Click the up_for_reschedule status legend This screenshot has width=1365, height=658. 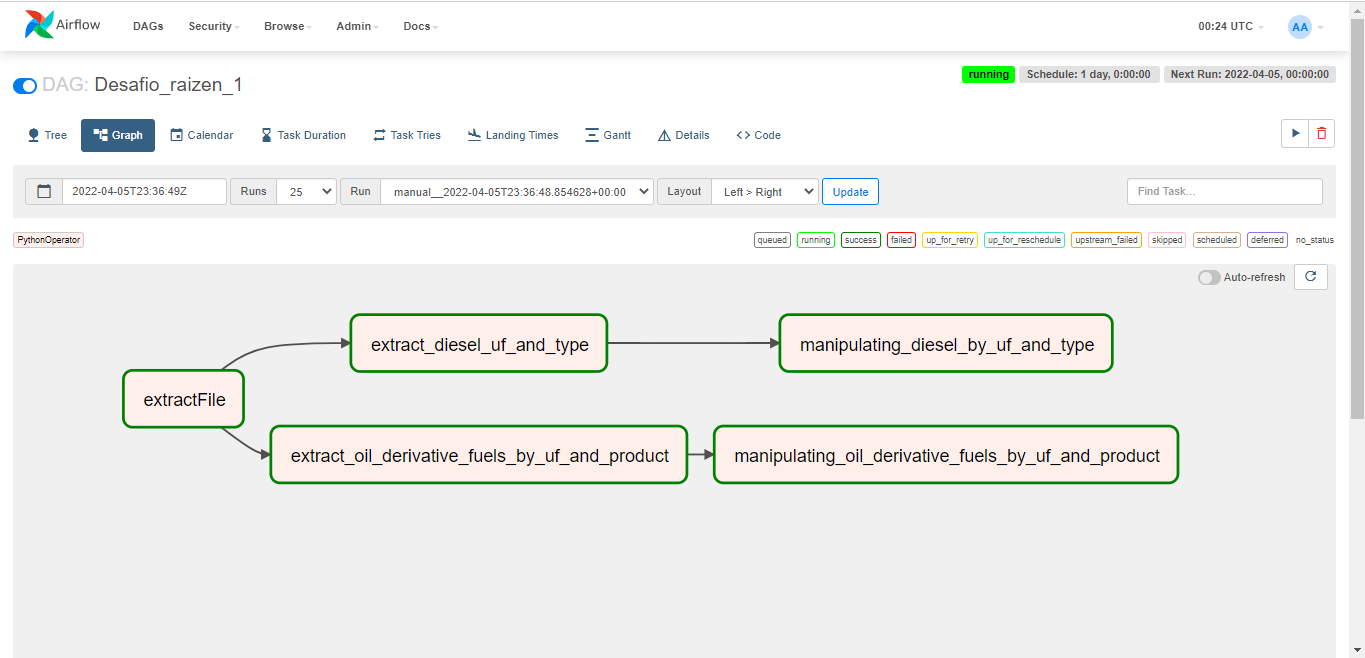(x=1024, y=240)
